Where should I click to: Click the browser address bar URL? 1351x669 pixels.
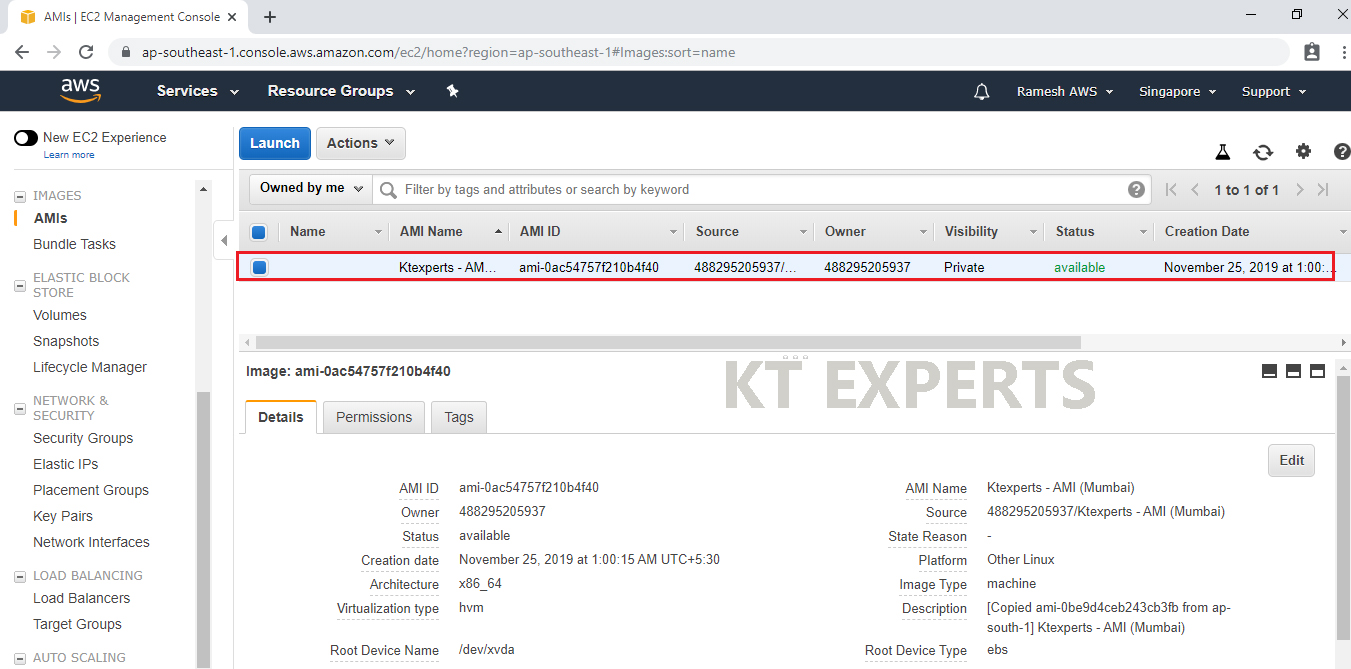coord(438,52)
